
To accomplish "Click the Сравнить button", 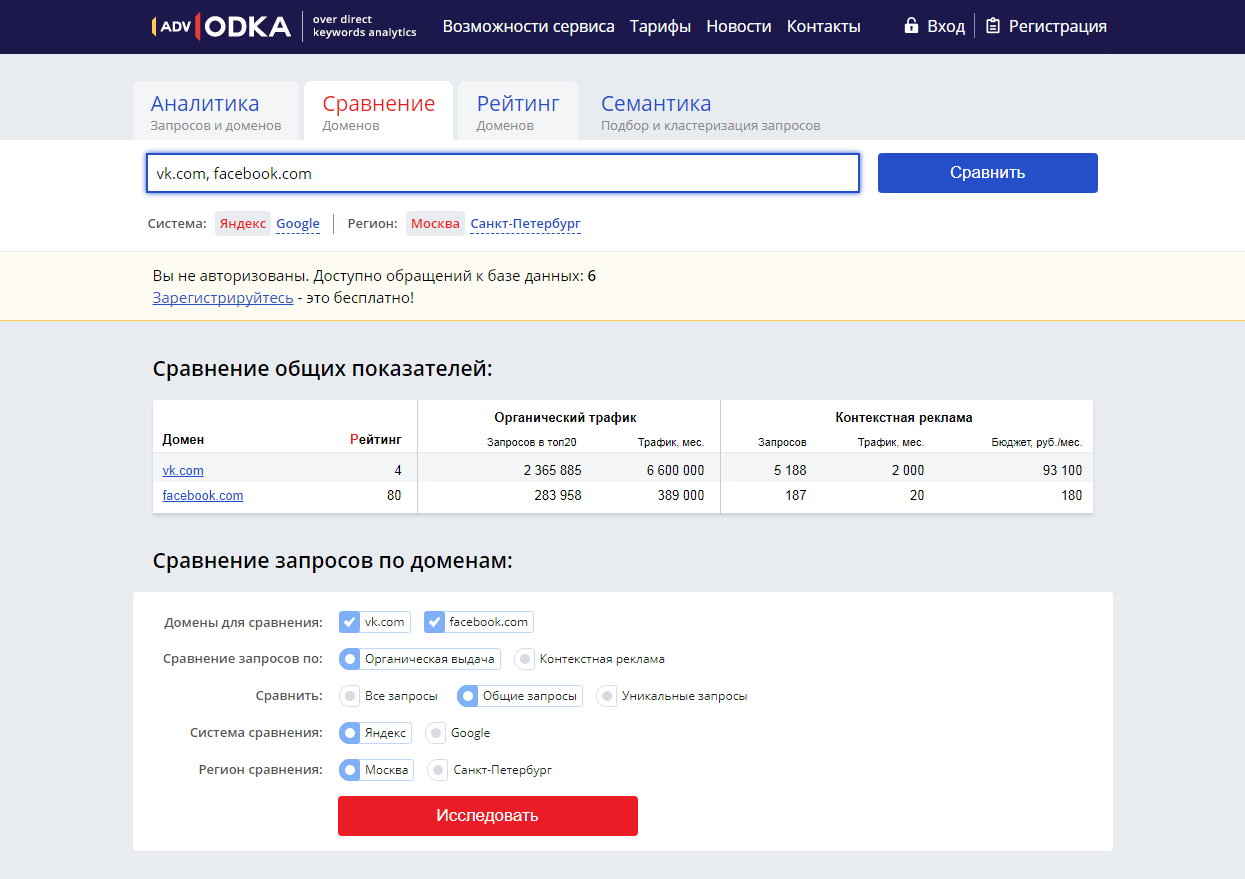I will [x=987, y=172].
